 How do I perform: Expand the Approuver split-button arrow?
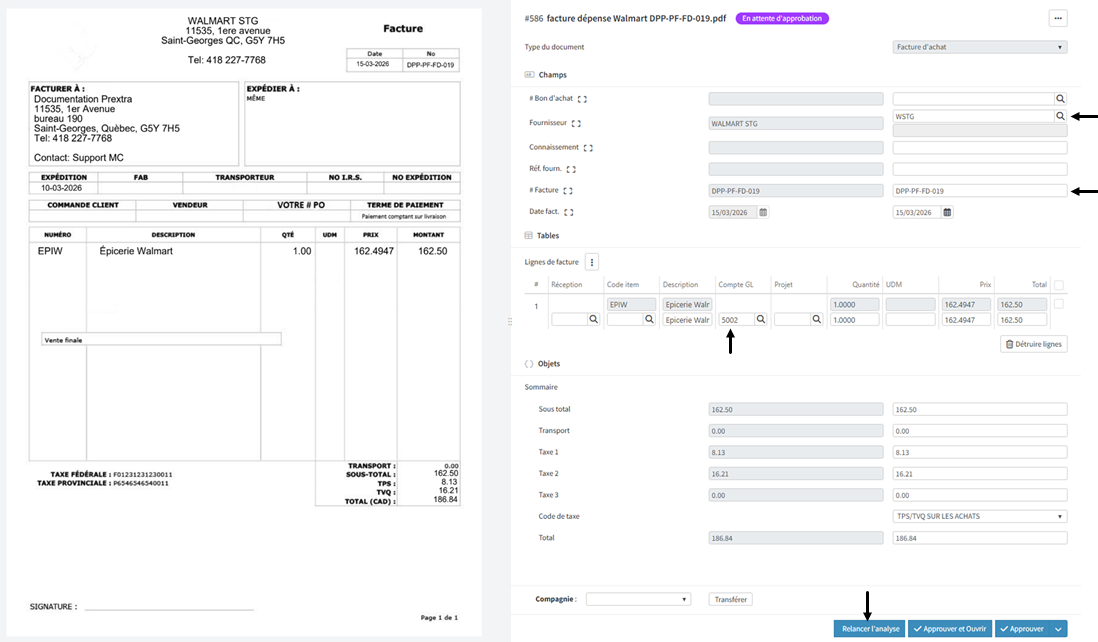point(1058,629)
